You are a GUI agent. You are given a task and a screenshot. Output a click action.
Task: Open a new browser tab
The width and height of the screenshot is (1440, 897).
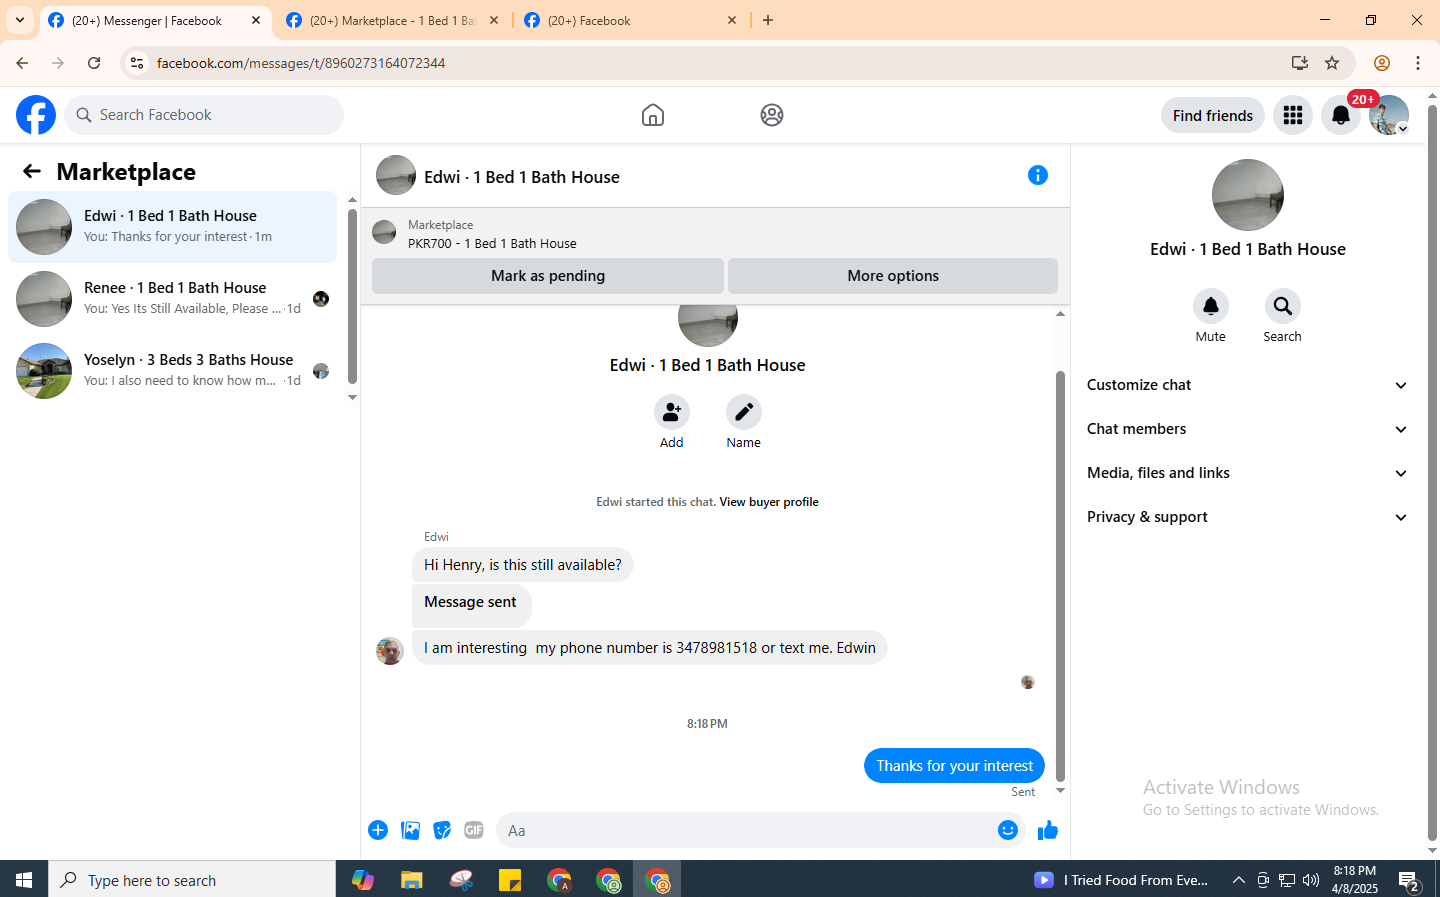pyautogui.click(x=768, y=20)
